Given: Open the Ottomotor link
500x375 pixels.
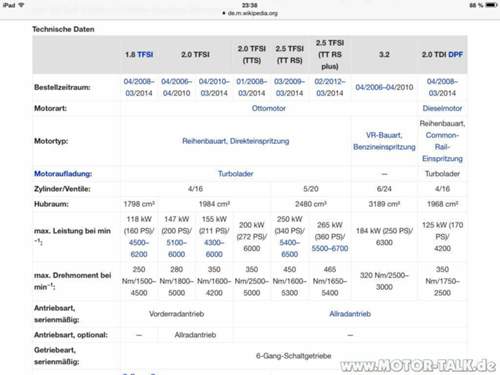Looking at the screenshot, I should click(x=269, y=108).
